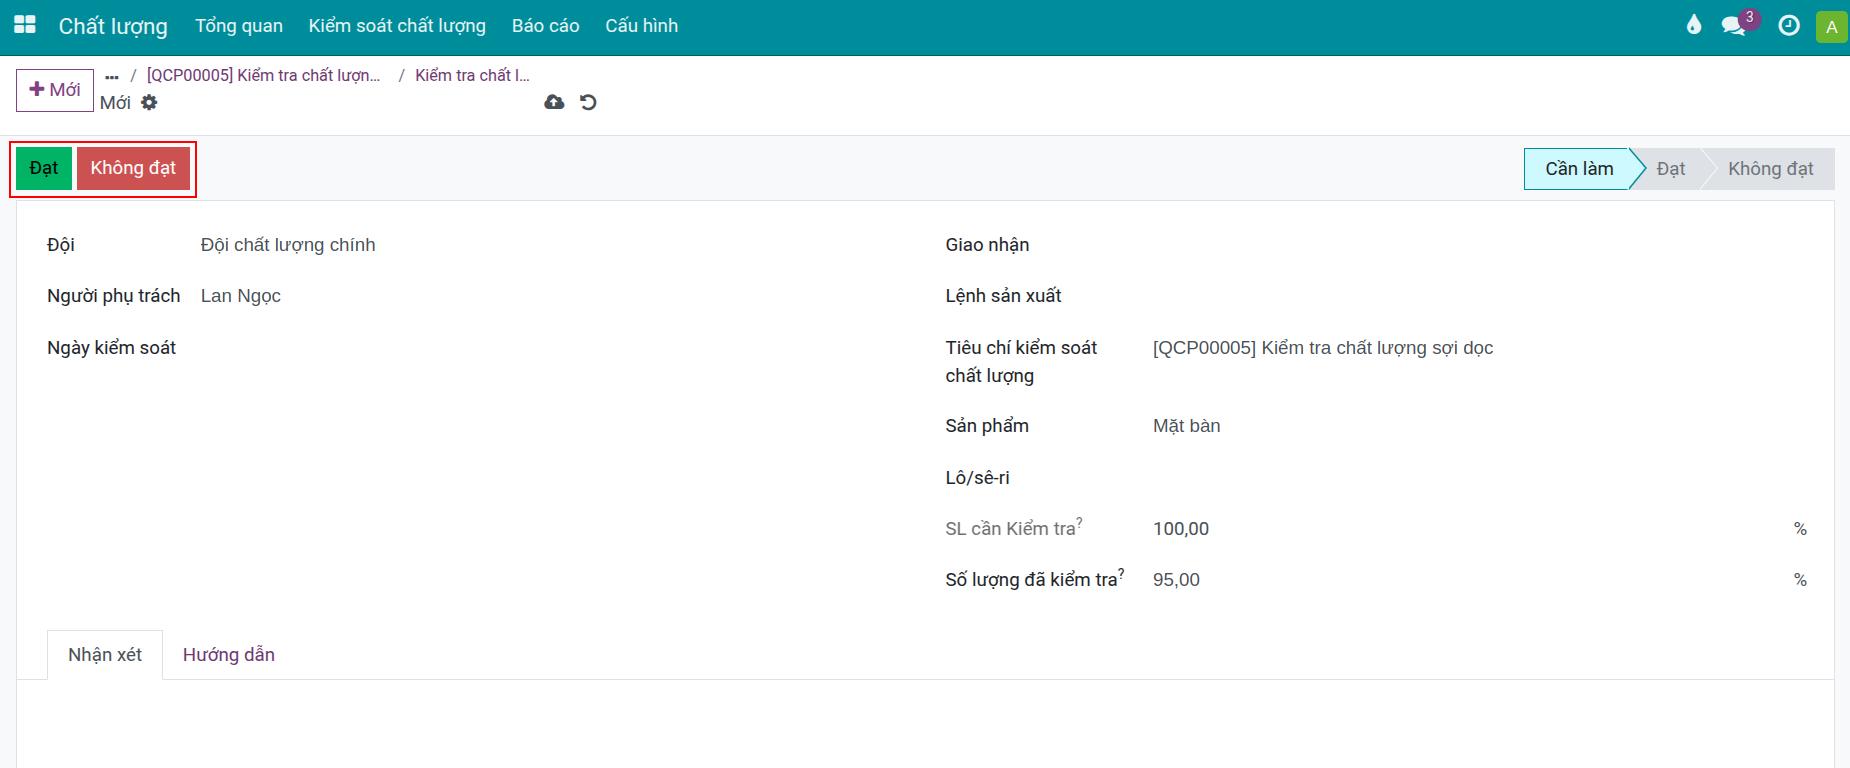Open the activities clock icon

pyautogui.click(x=1789, y=25)
